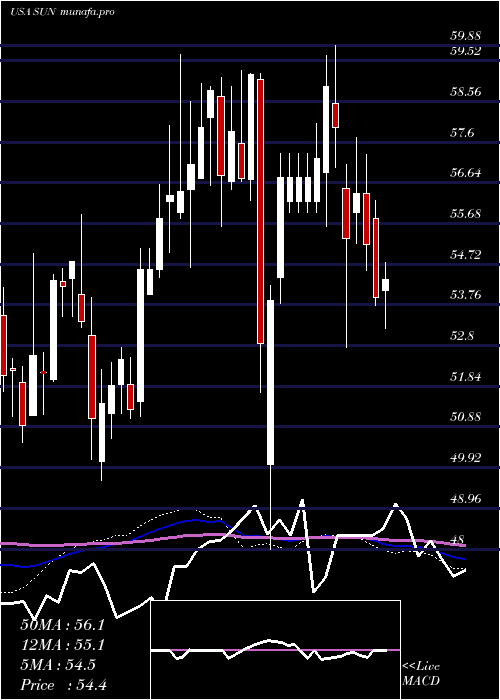Image resolution: width=500 pixels, height=700 pixels.
Task: Click the '5MA : 54.5' readout
Action: tap(58, 665)
